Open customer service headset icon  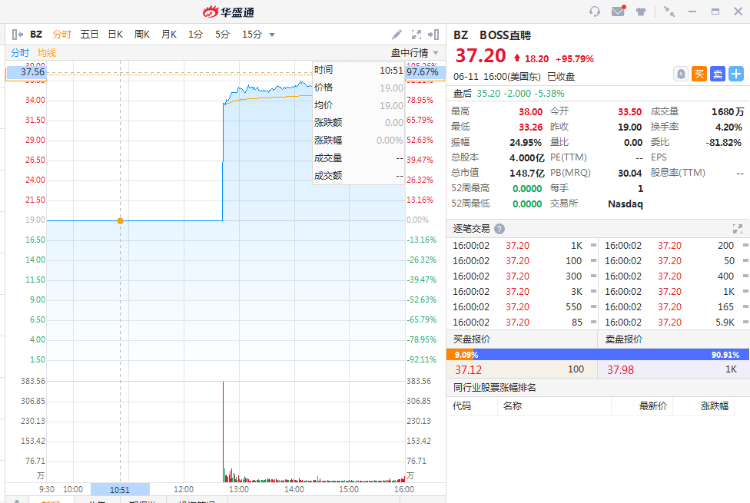click(595, 11)
